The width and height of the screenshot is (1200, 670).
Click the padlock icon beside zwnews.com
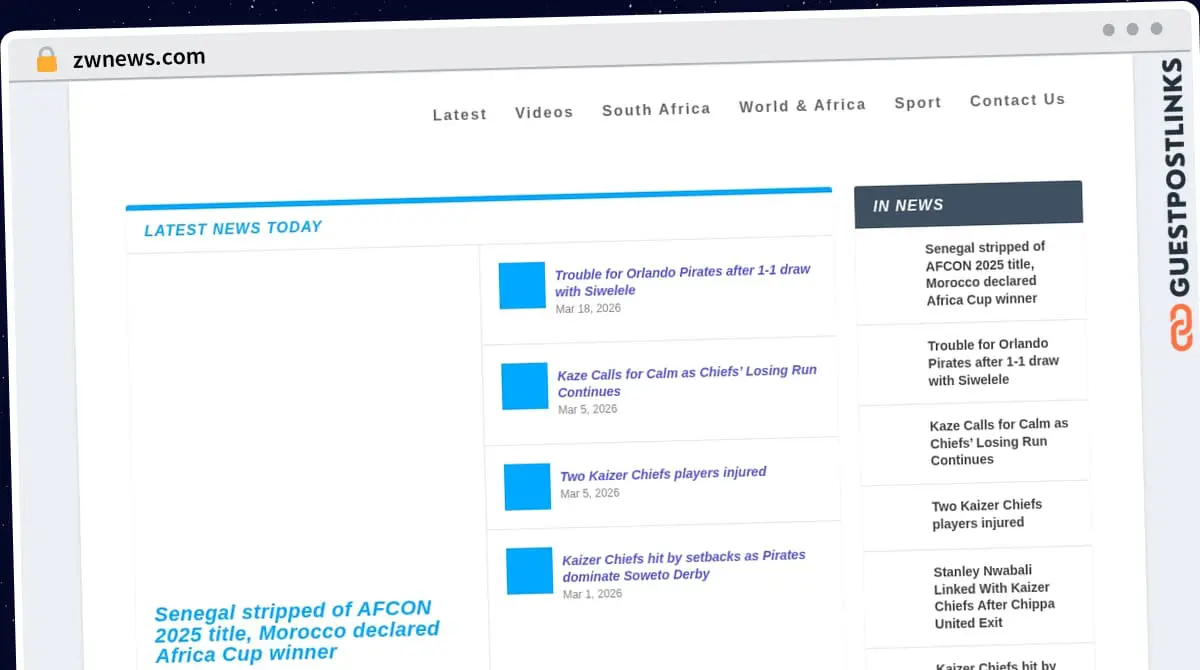coord(46,60)
